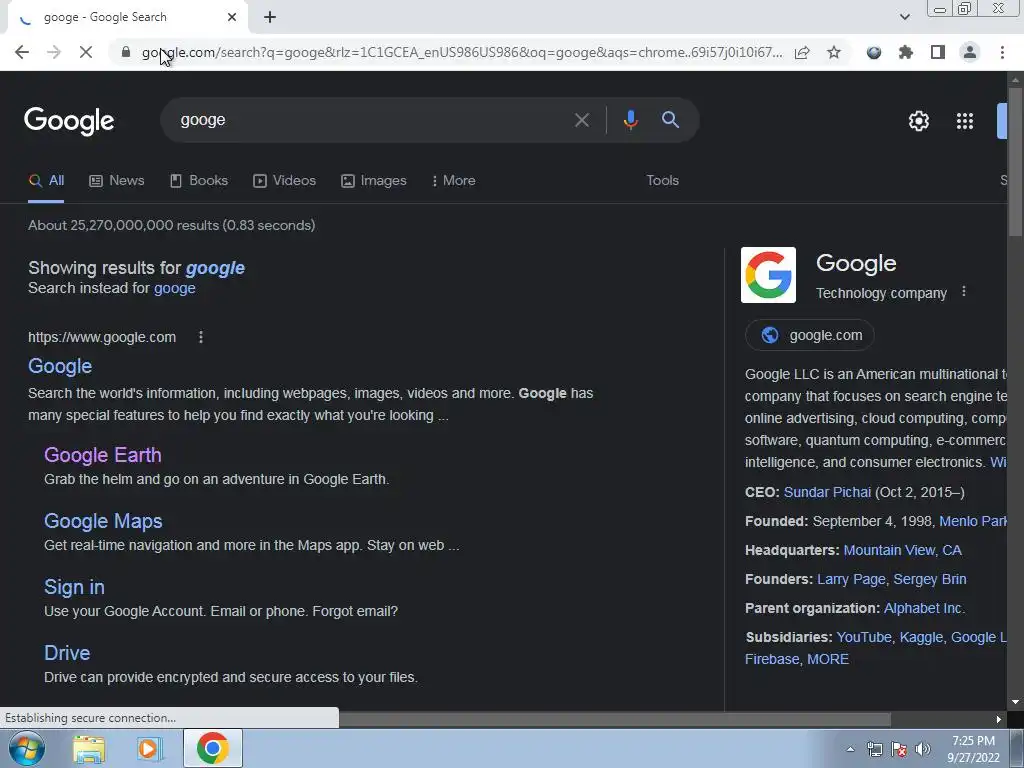This screenshot has height=768, width=1024.
Task: Show MORE subsidiaries
Action: (x=827, y=659)
